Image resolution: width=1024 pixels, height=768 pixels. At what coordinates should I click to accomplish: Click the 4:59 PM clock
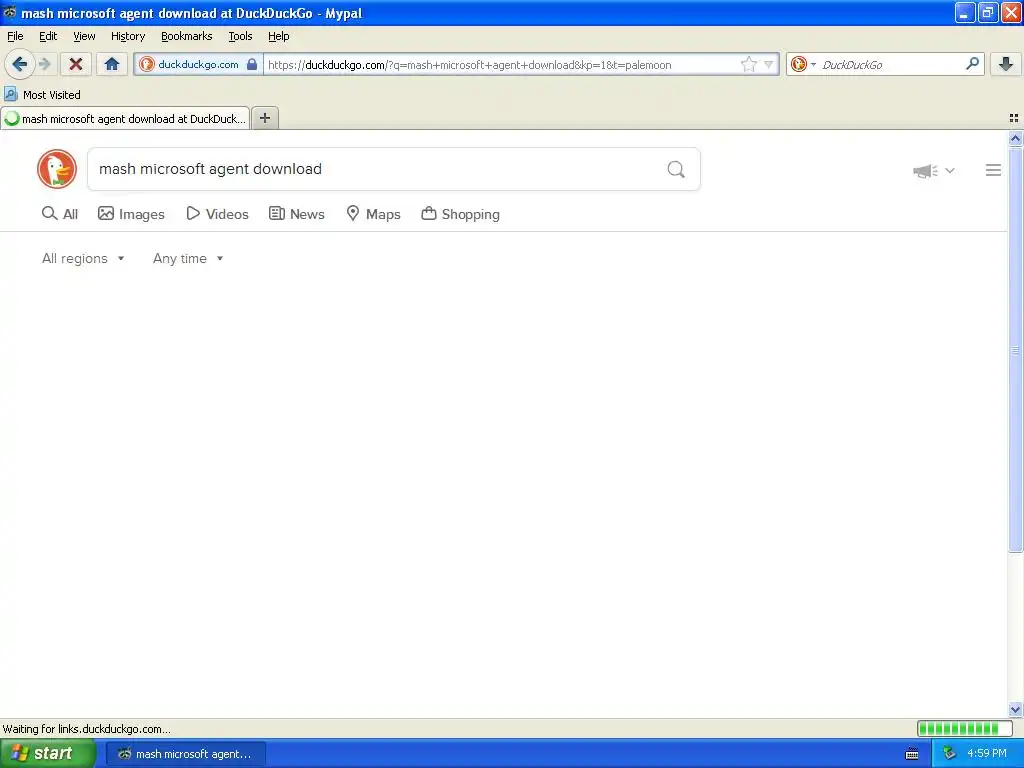coord(987,754)
